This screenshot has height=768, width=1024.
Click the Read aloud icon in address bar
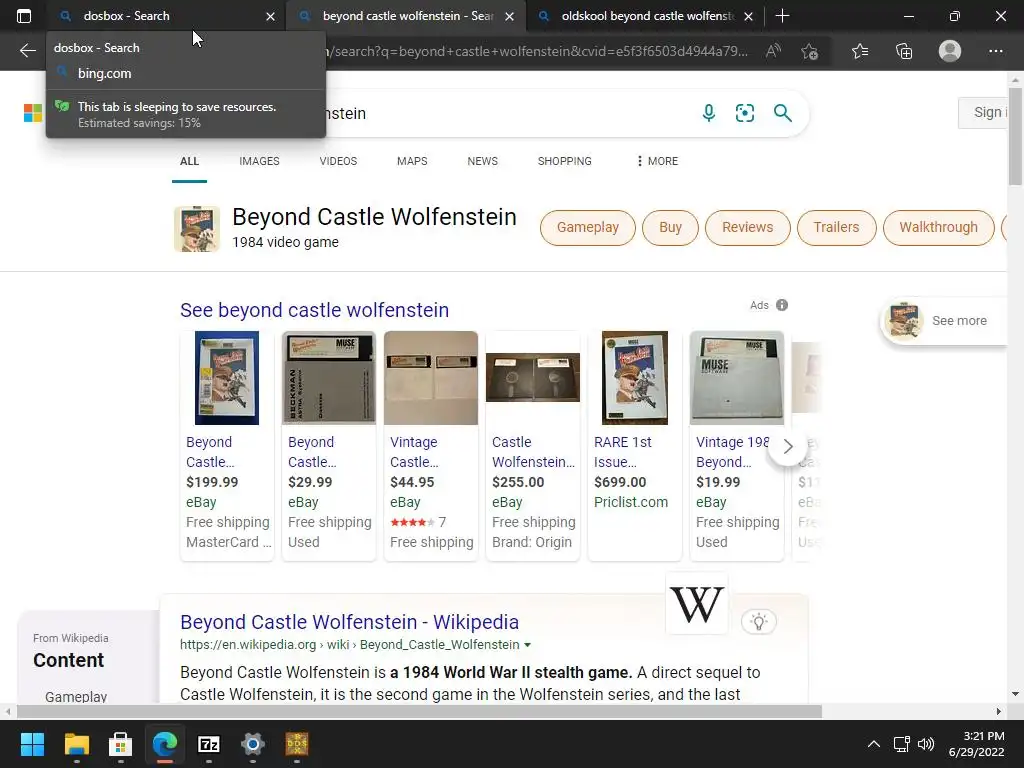[773, 51]
